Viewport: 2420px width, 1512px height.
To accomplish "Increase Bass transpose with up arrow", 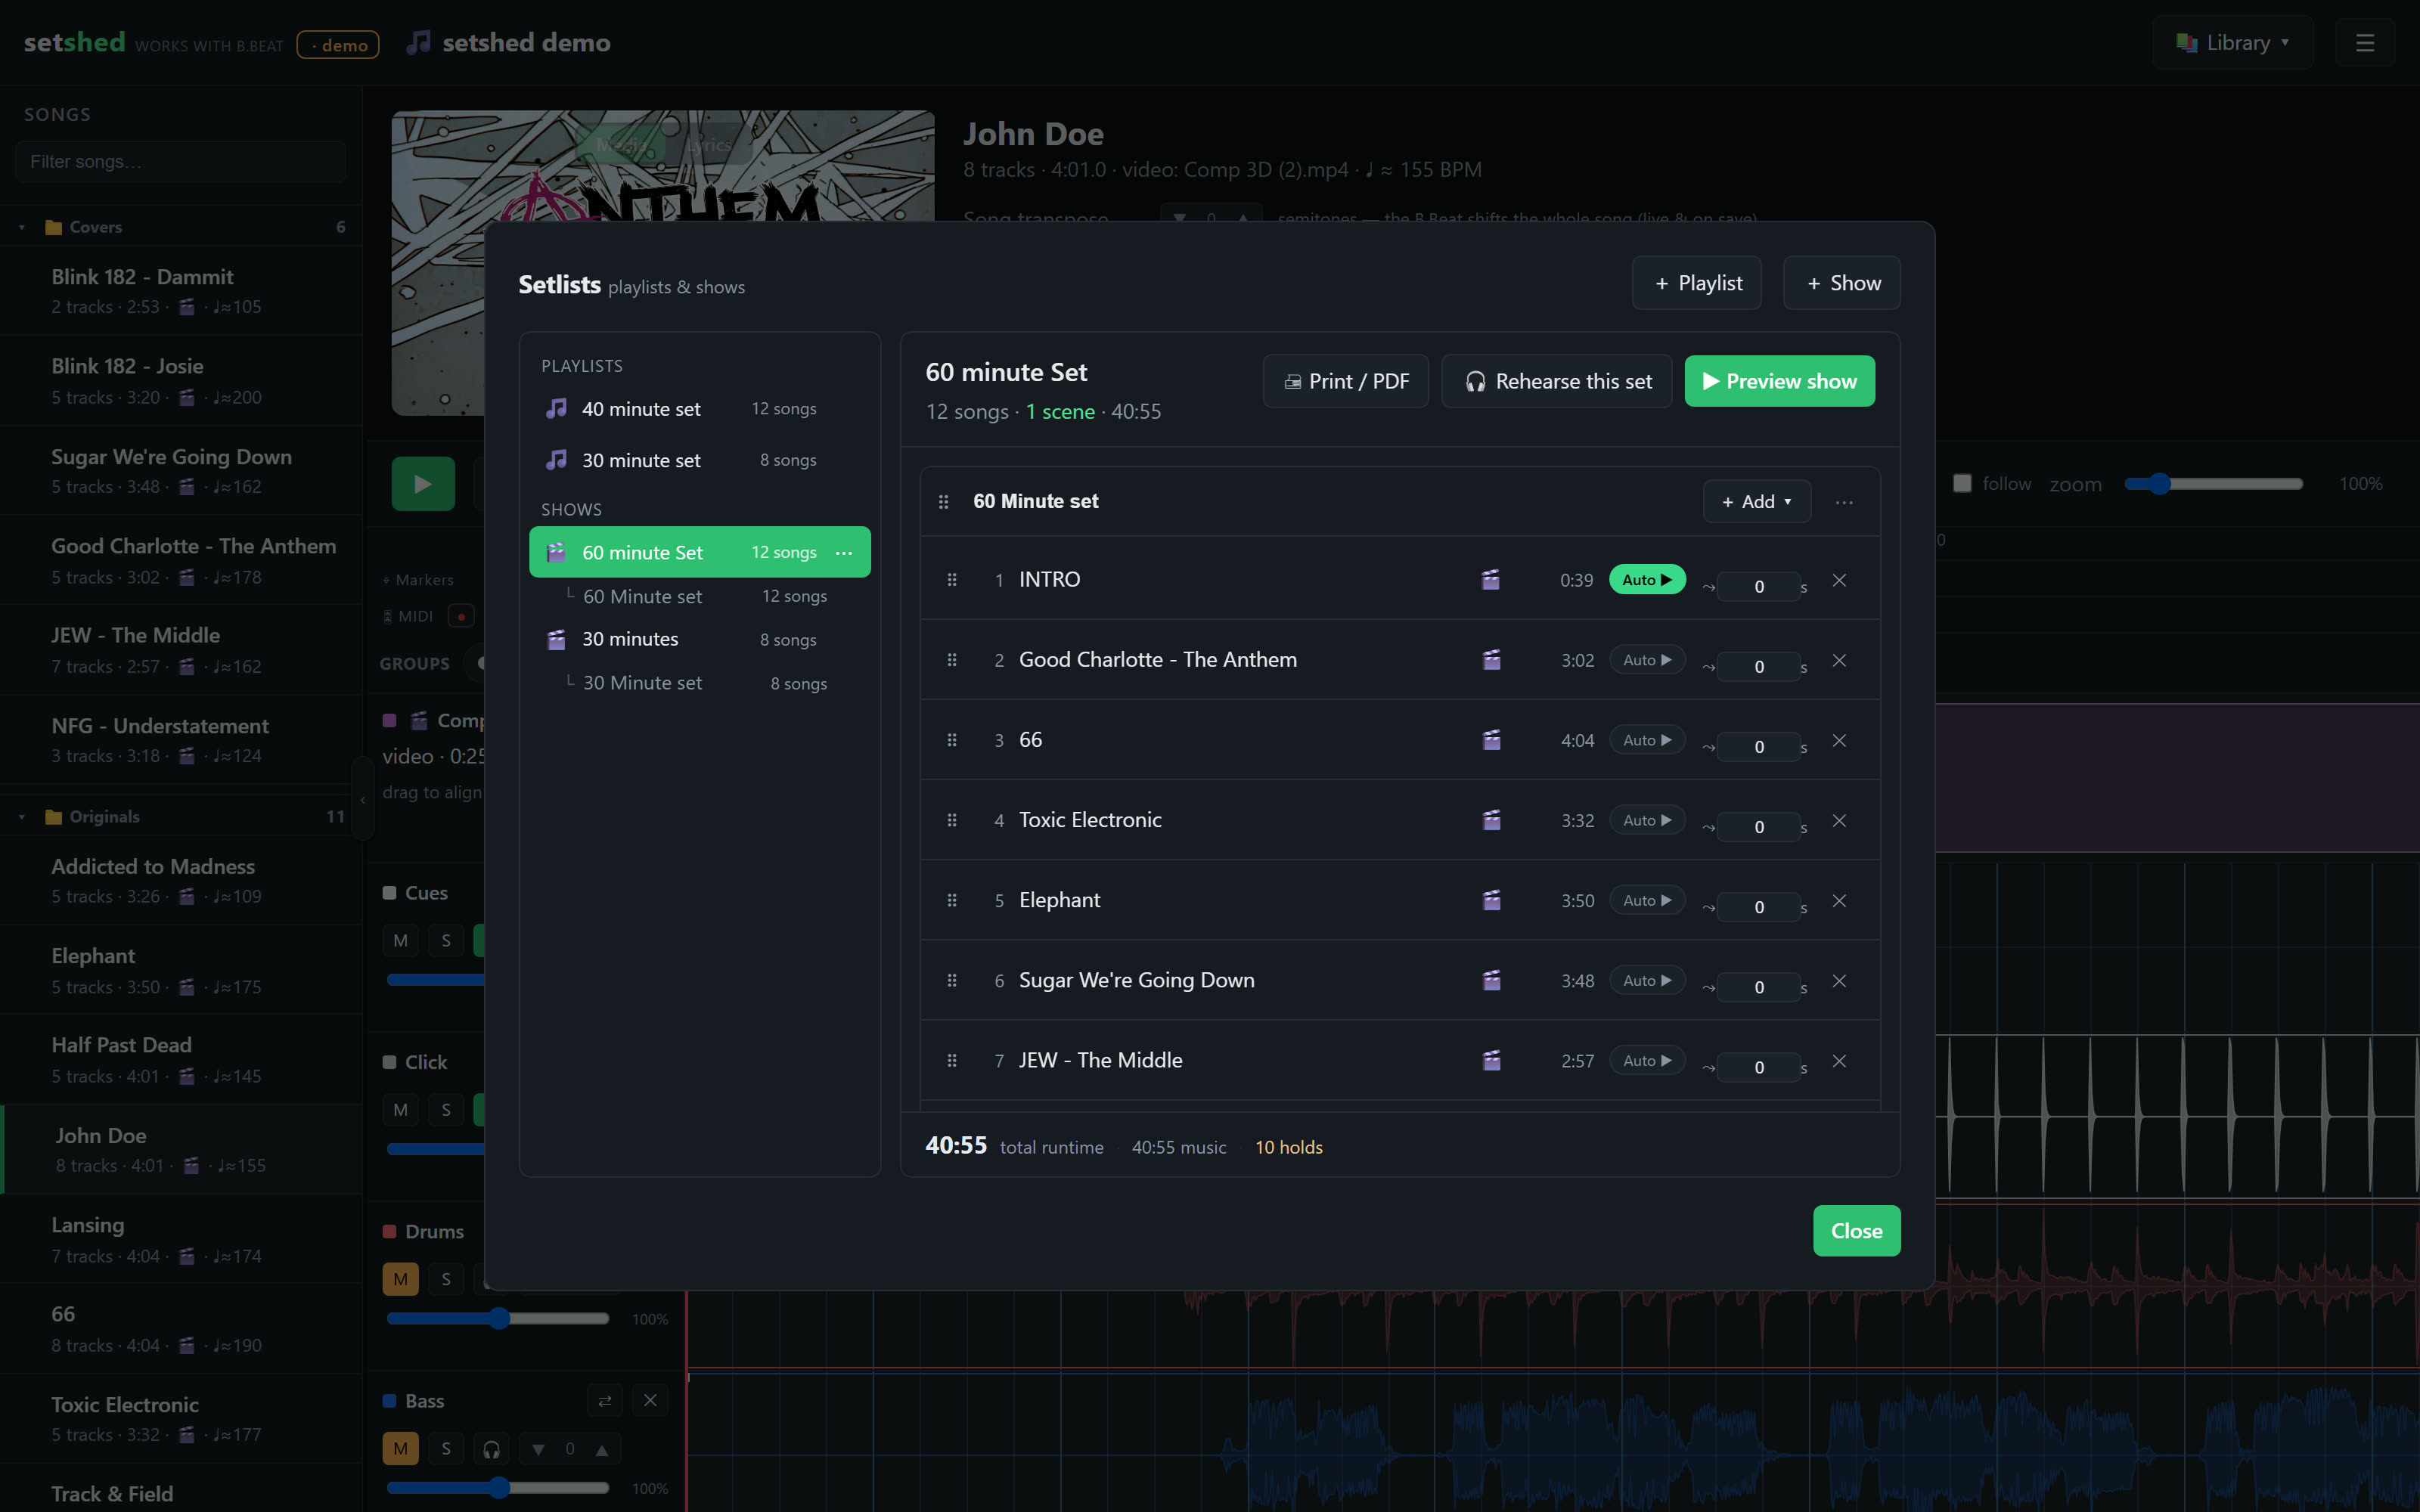I will pos(602,1449).
